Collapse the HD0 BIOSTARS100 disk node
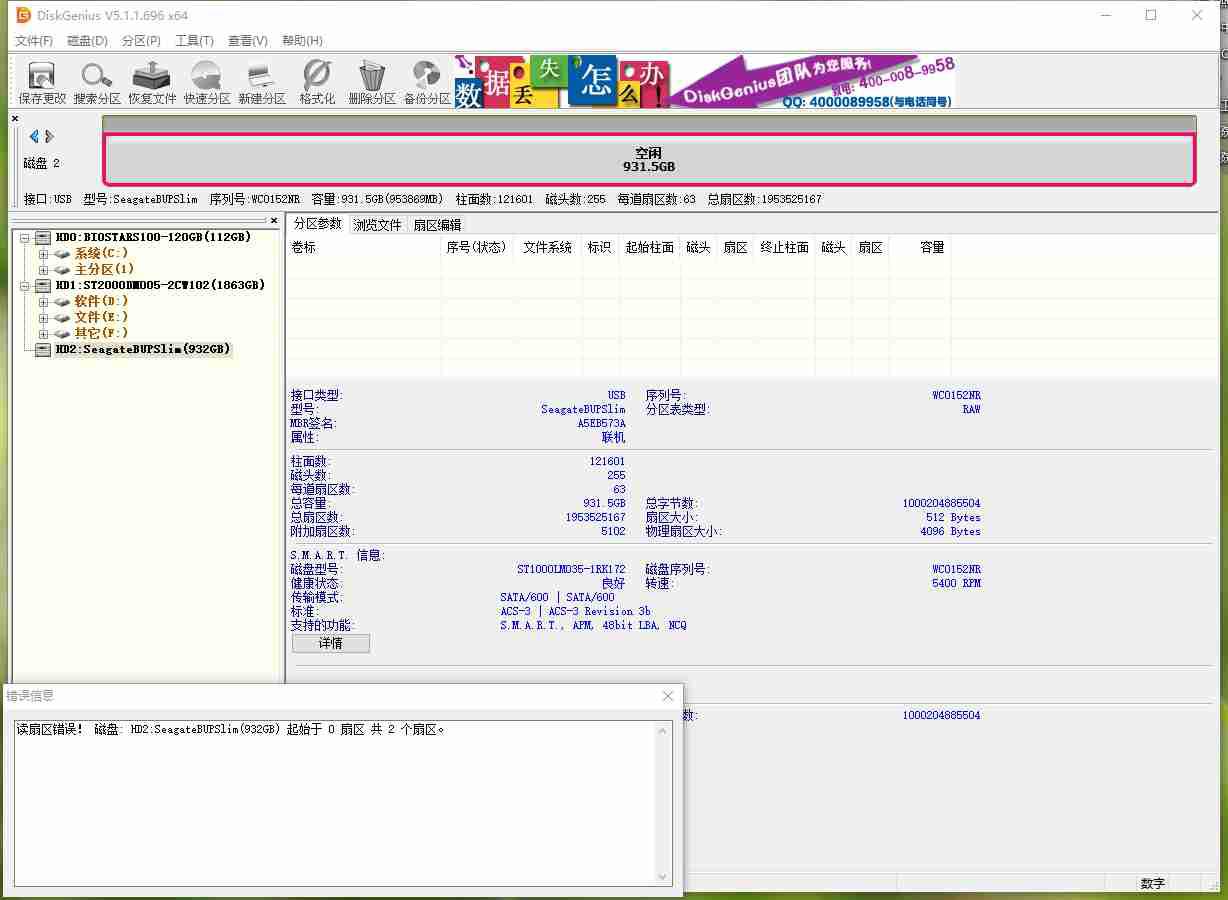Viewport: 1228px width, 900px height. click(x=26, y=238)
